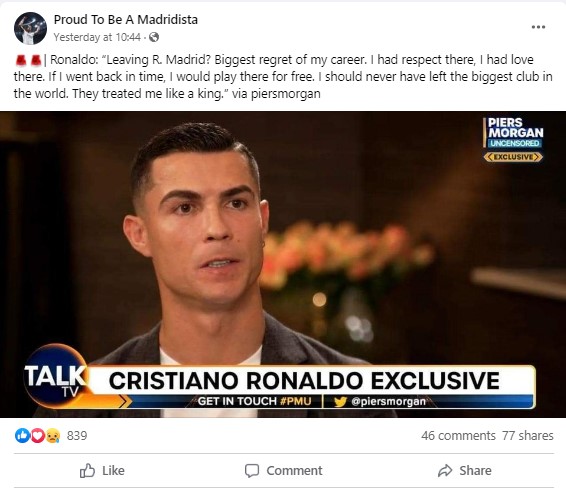Click the Comment button

click(283, 471)
